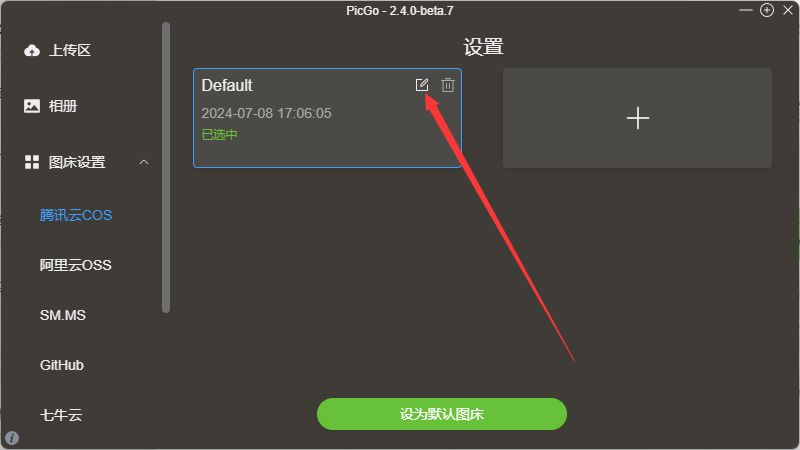Viewport: 800px width, 450px height.
Task: Add a new configuration with plus card
Action: click(637, 118)
